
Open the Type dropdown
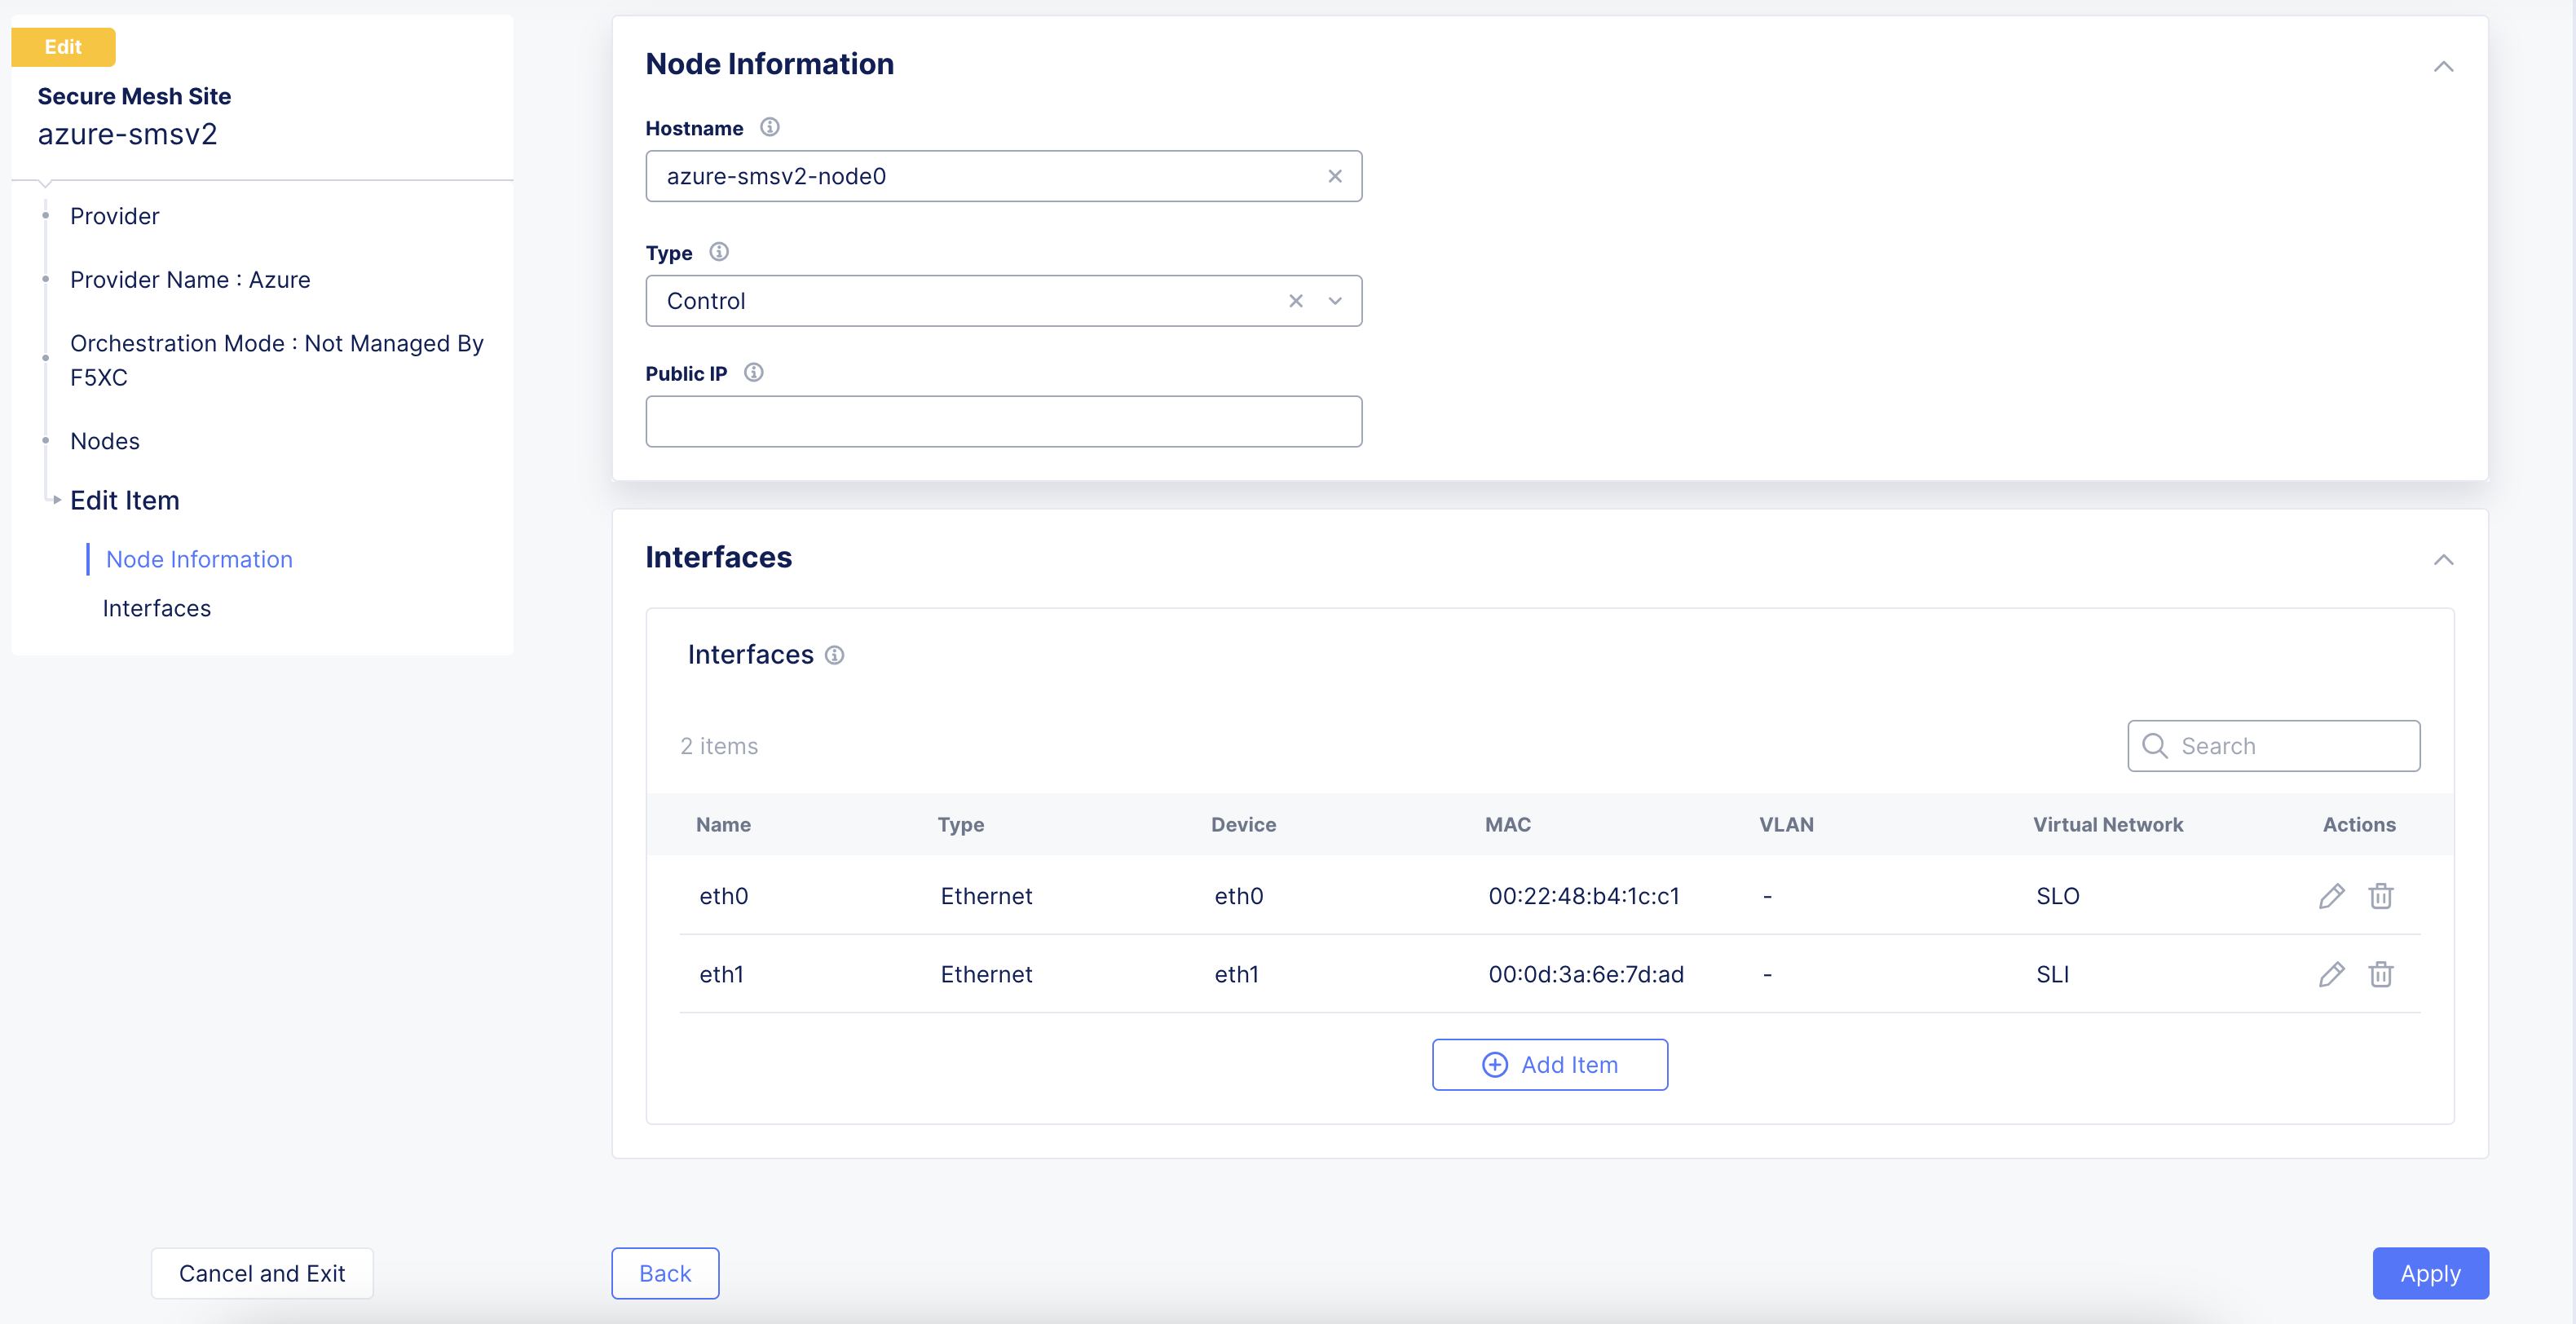(x=1335, y=300)
